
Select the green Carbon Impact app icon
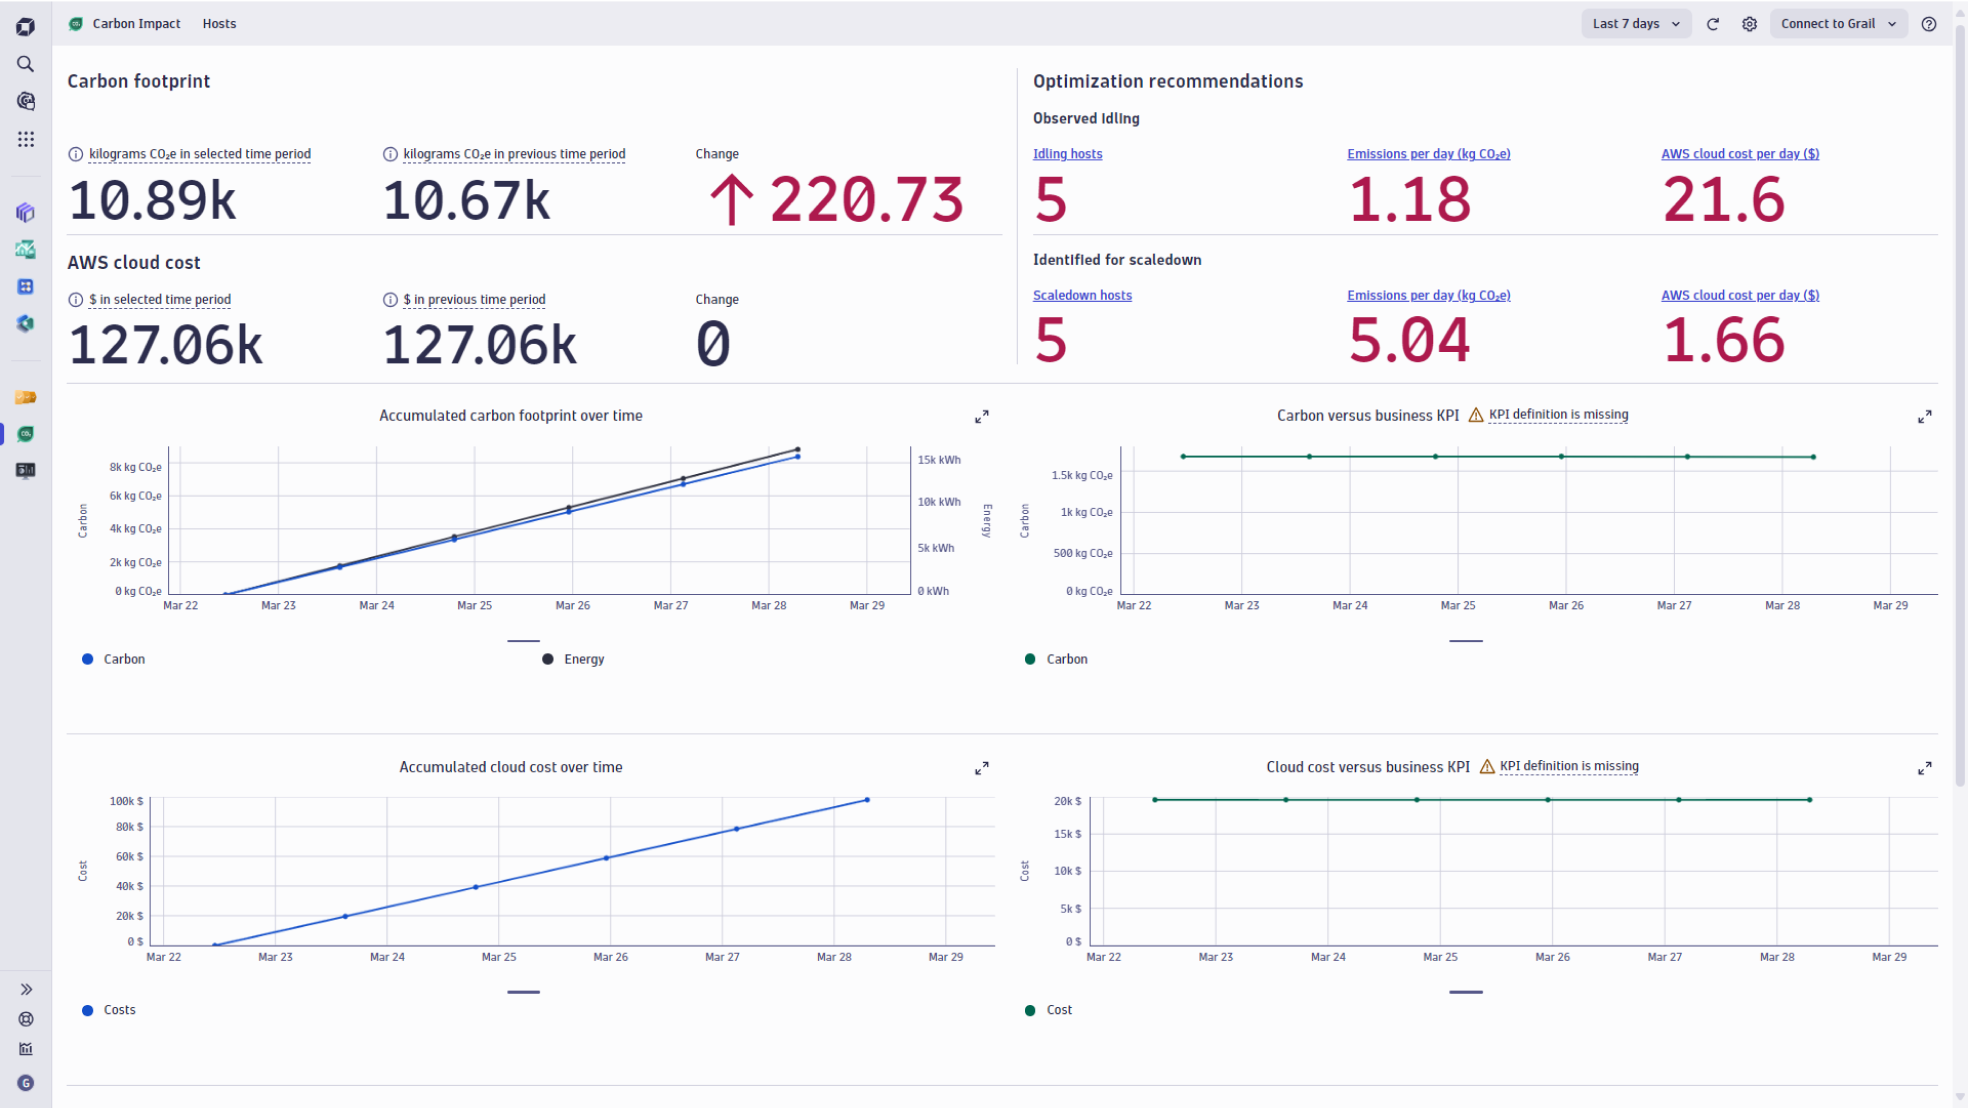25,434
